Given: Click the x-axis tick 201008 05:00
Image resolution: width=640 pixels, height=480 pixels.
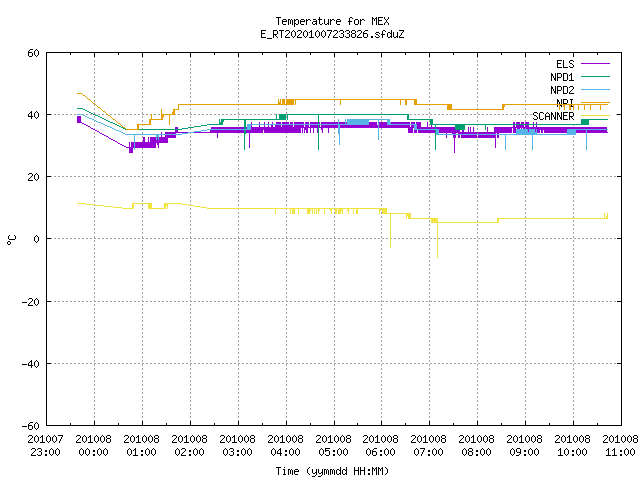Looking at the screenshot, I should [333, 446].
